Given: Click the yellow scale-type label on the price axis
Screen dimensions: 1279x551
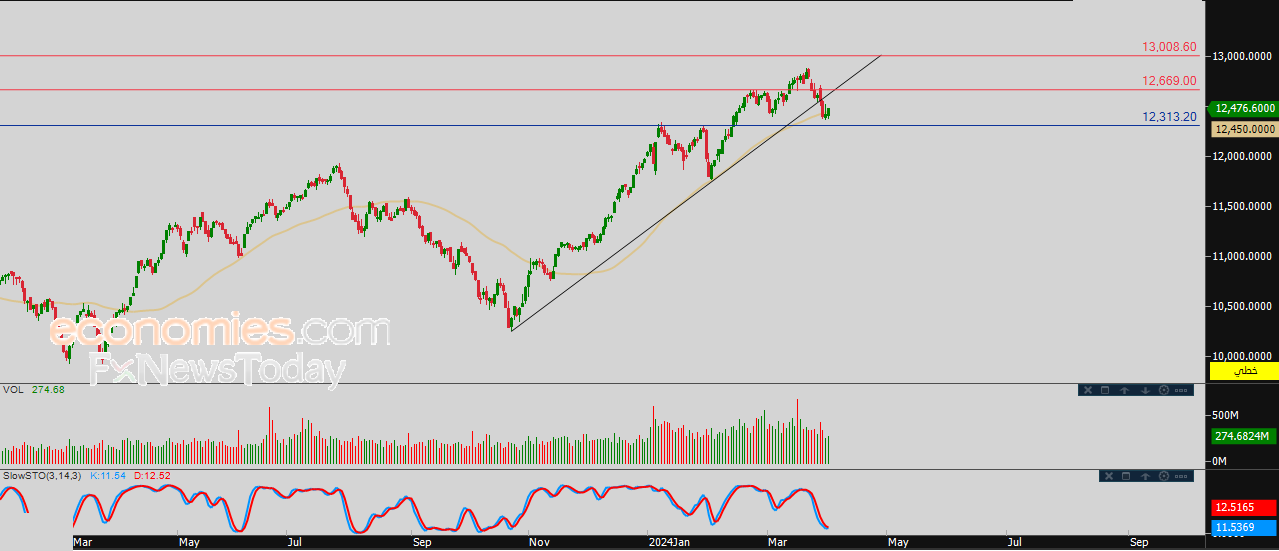Looking at the screenshot, I should [x=1244, y=371].
